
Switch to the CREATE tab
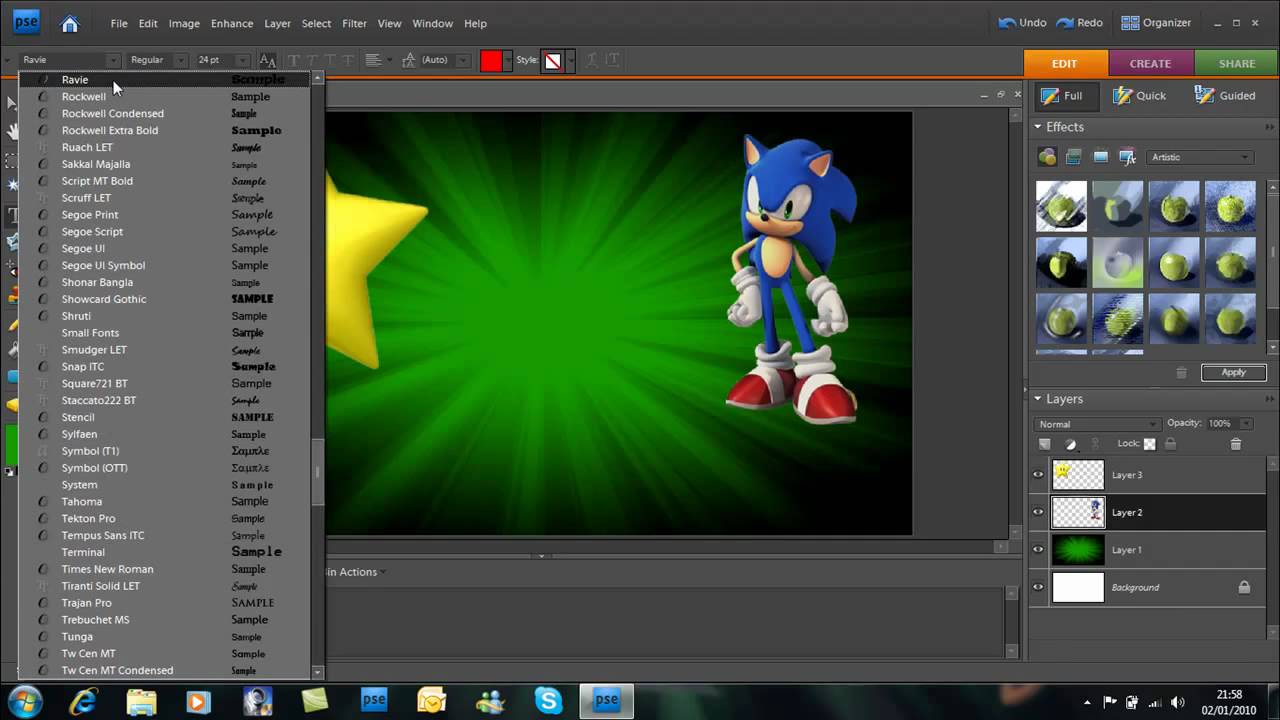pos(1151,63)
